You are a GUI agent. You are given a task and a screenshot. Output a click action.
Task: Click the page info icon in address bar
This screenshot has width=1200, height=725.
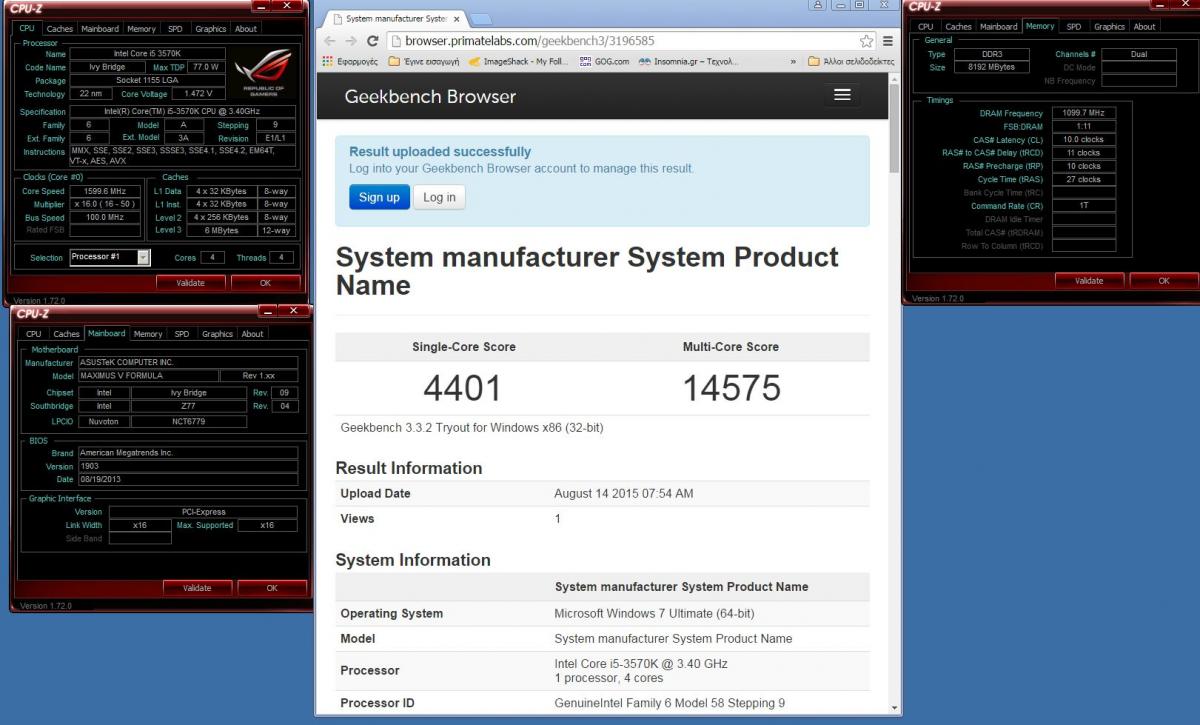[x=396, y=41]
